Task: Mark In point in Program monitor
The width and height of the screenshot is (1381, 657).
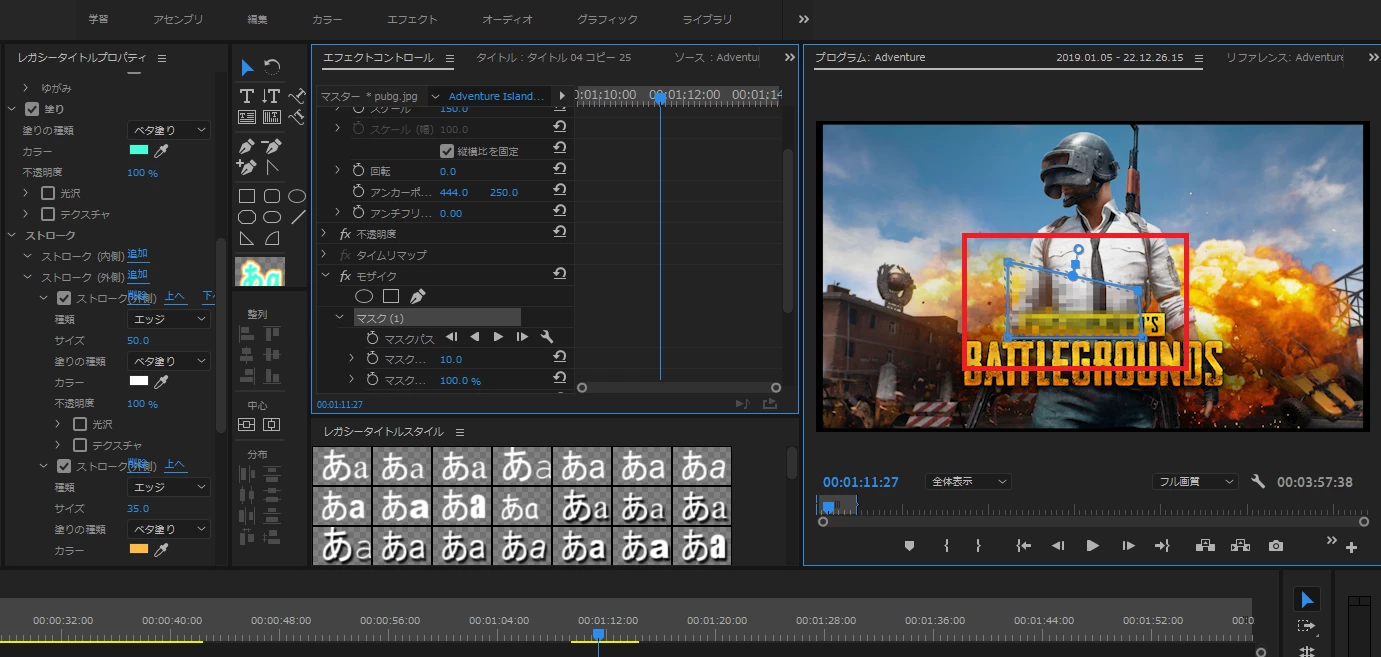Action: point(946,546)
